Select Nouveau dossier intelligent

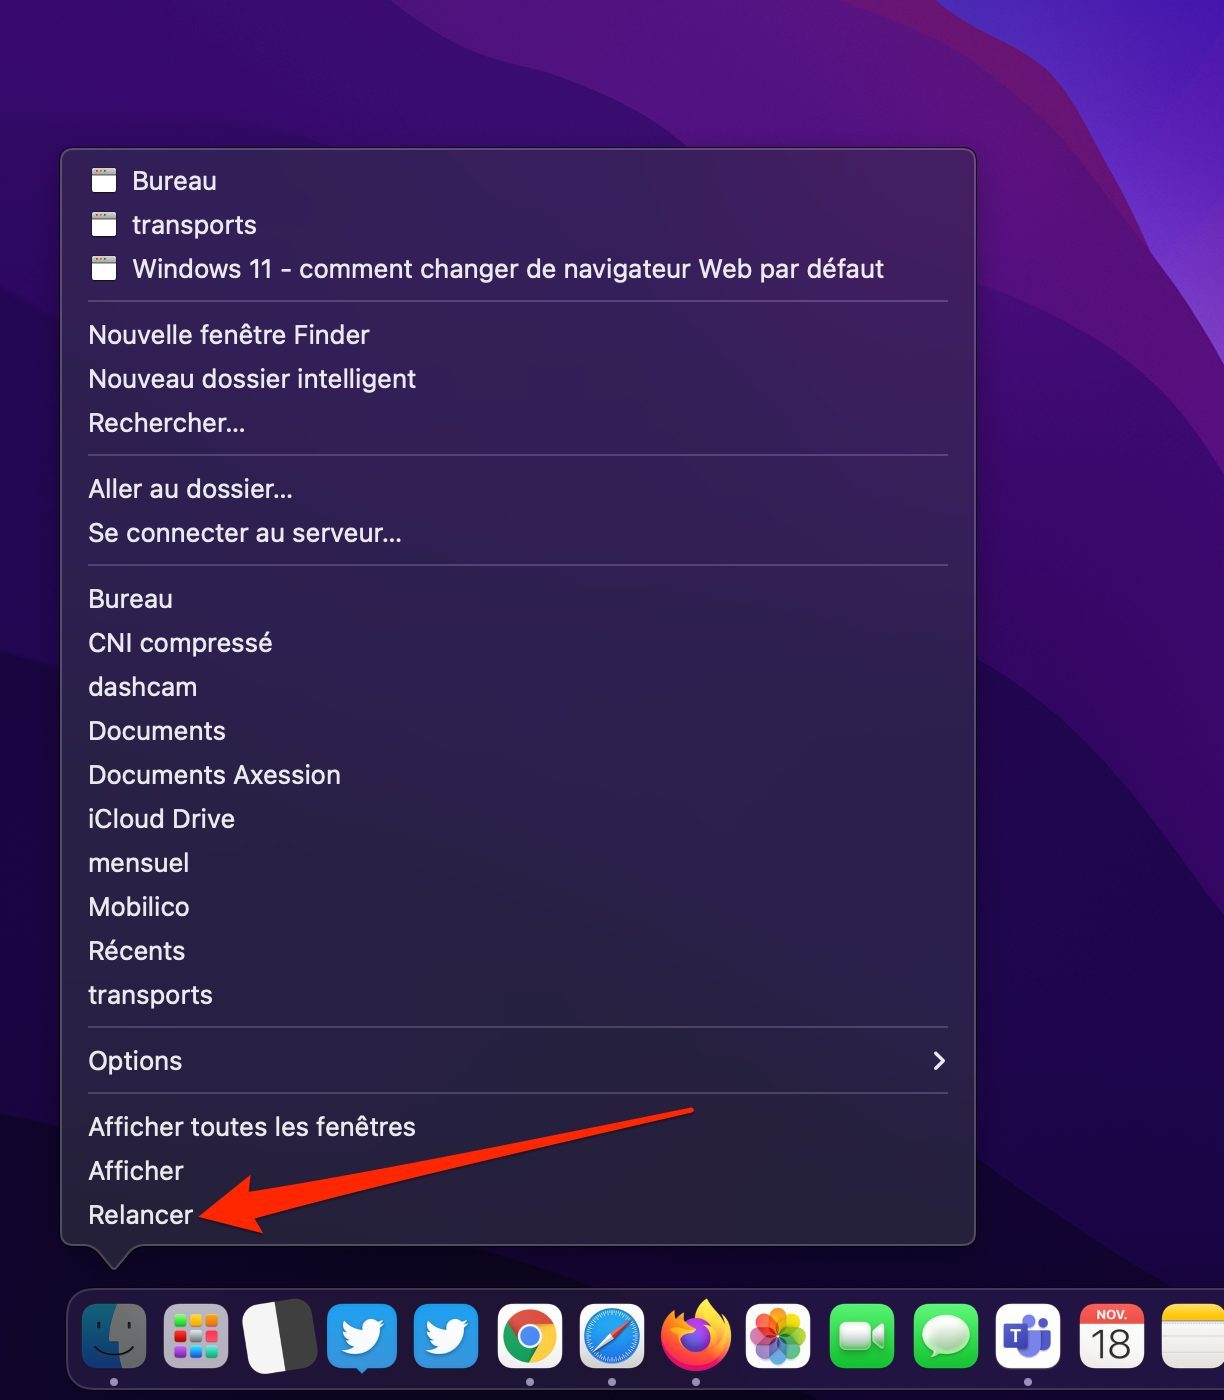point(518,379)
